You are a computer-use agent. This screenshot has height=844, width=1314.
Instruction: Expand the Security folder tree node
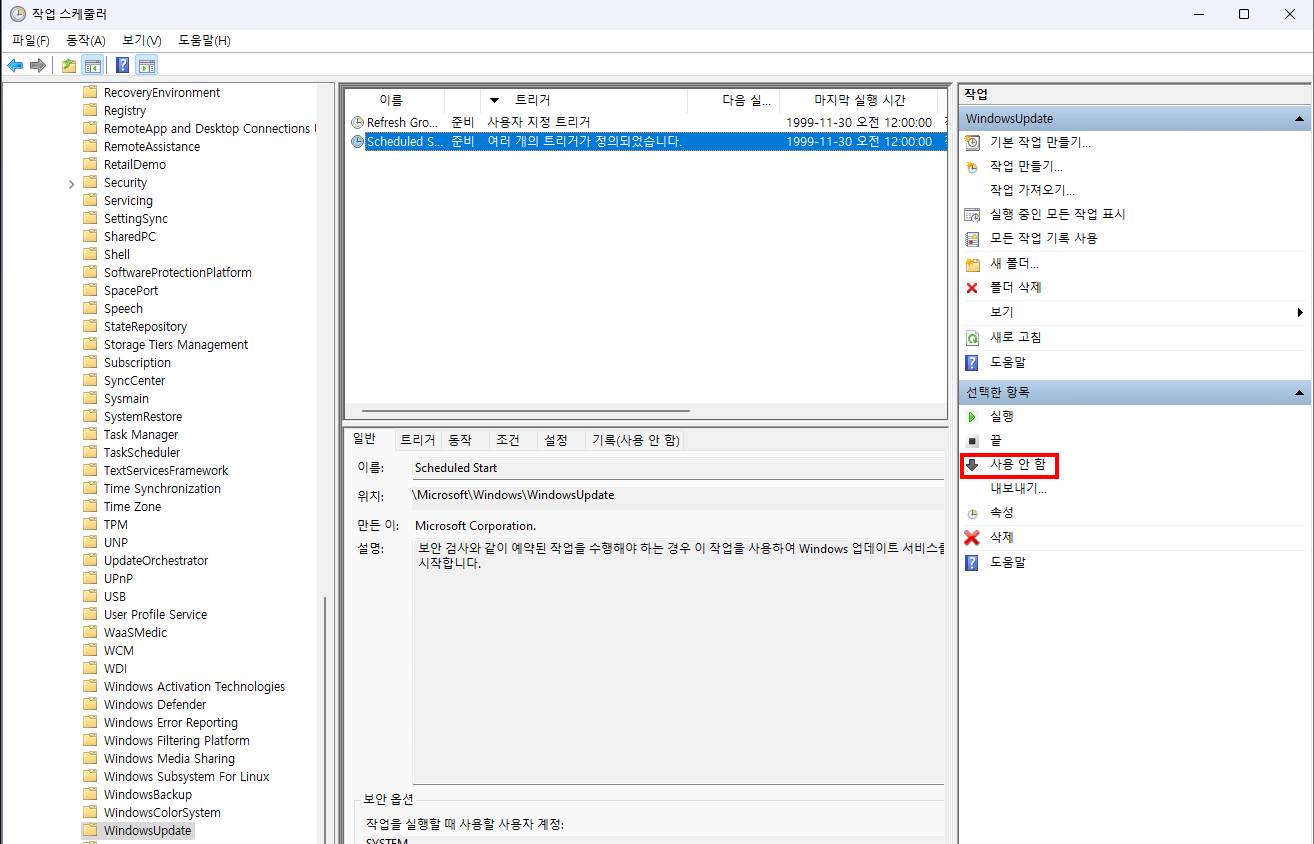point(71,183)
